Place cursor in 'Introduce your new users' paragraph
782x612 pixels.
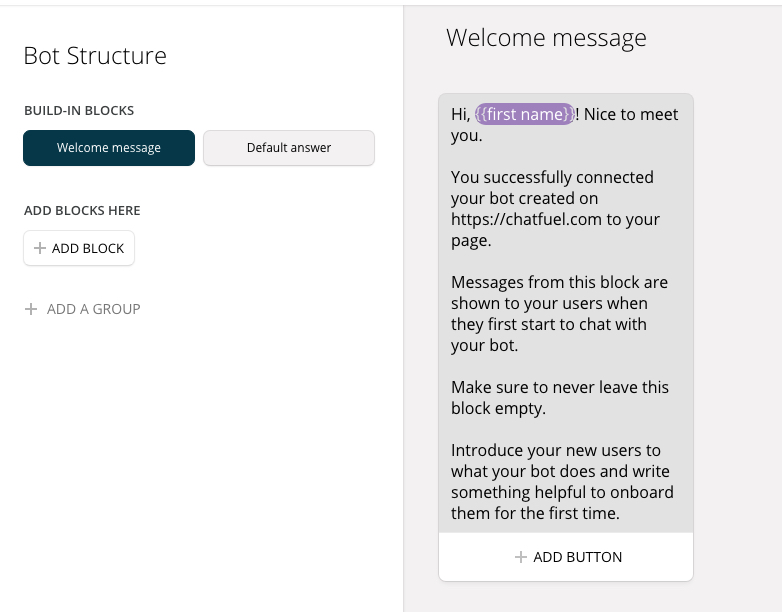tap(562, 481)
